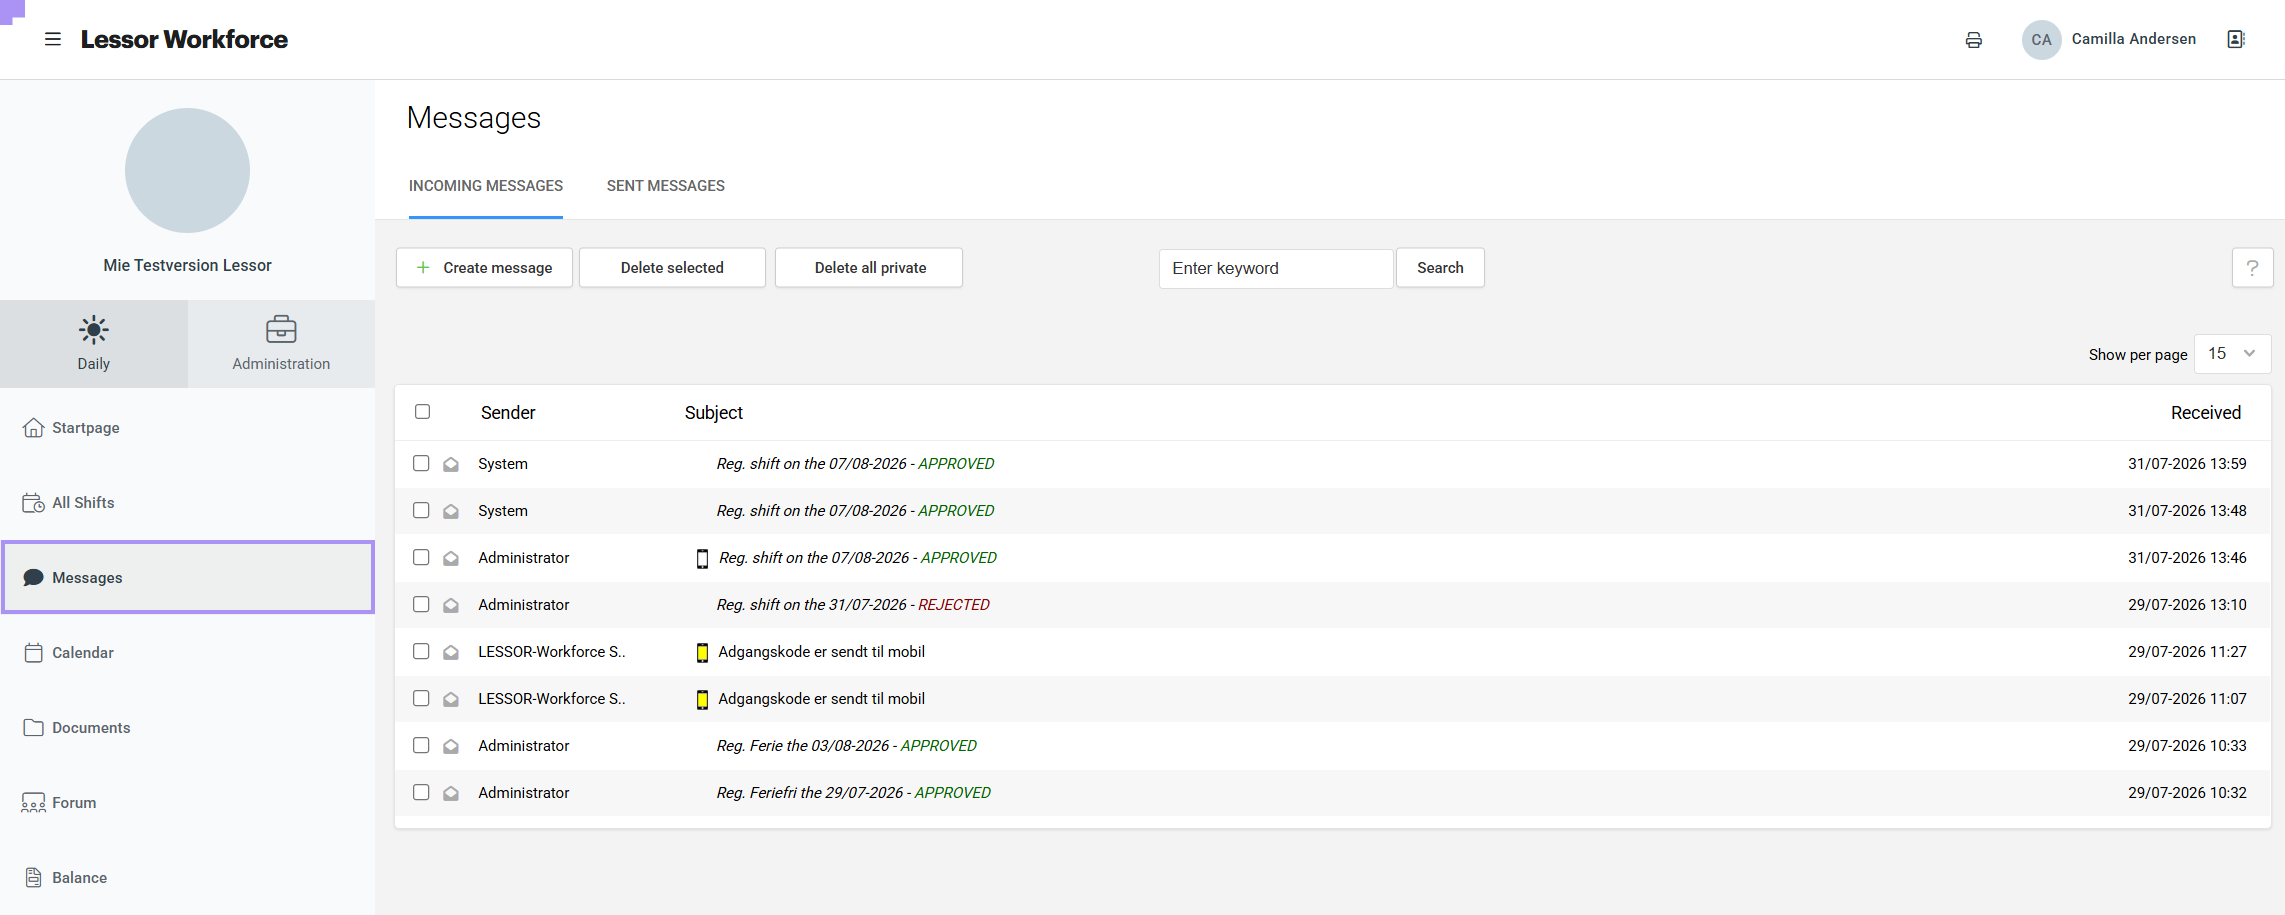Select the Administration mode tab
The width and height of the screenshot is (2285, 915).
click(x=281, y=344)
